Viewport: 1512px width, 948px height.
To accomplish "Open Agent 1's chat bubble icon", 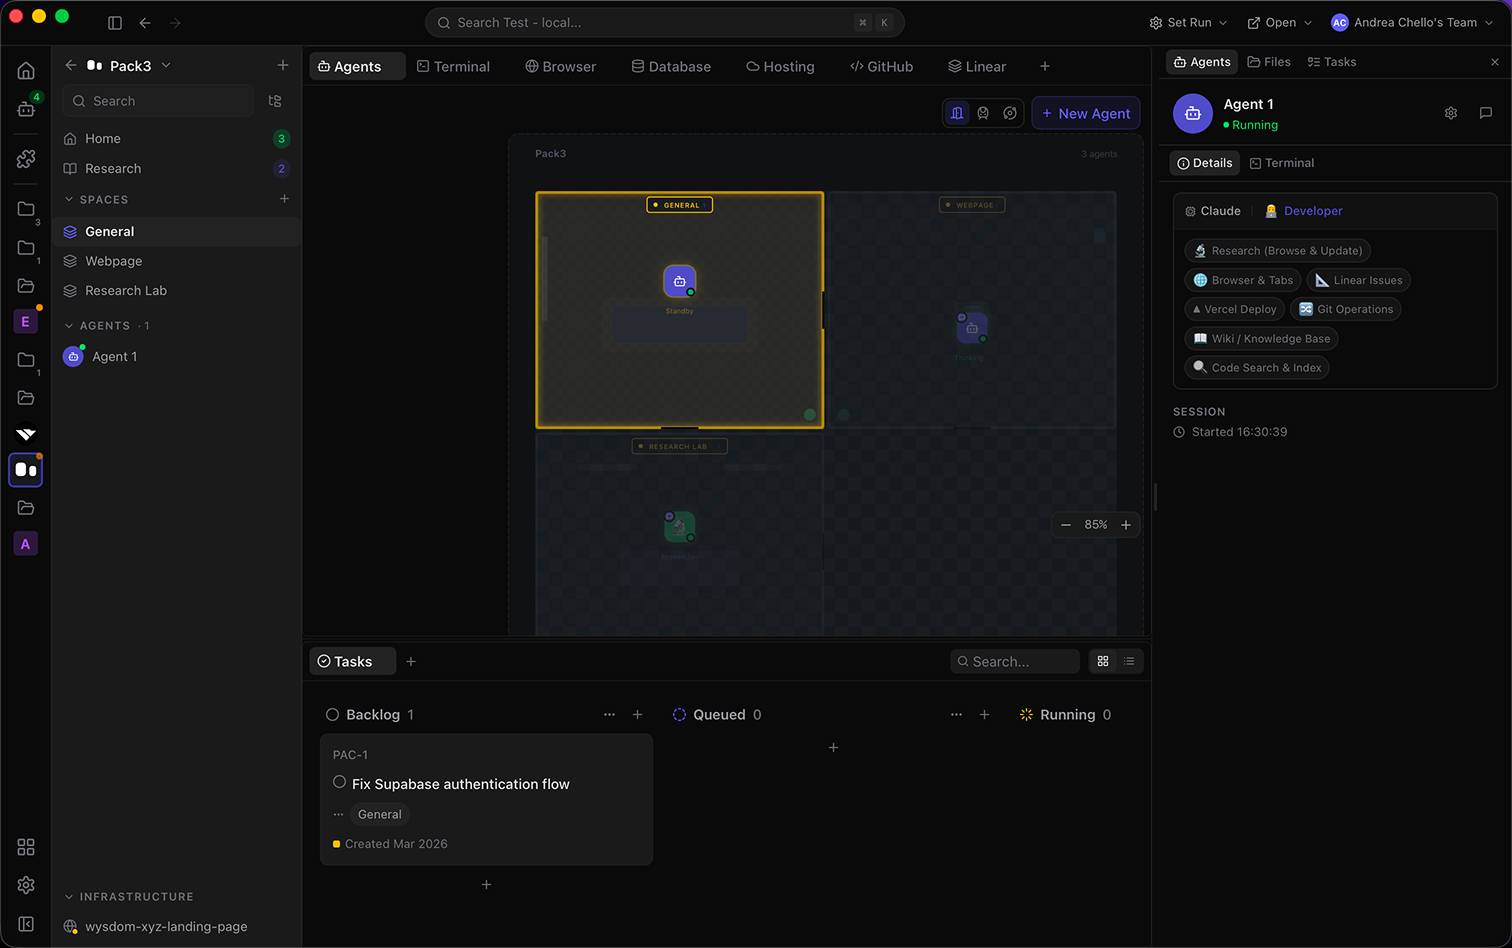I will (x=1486, y=113).
